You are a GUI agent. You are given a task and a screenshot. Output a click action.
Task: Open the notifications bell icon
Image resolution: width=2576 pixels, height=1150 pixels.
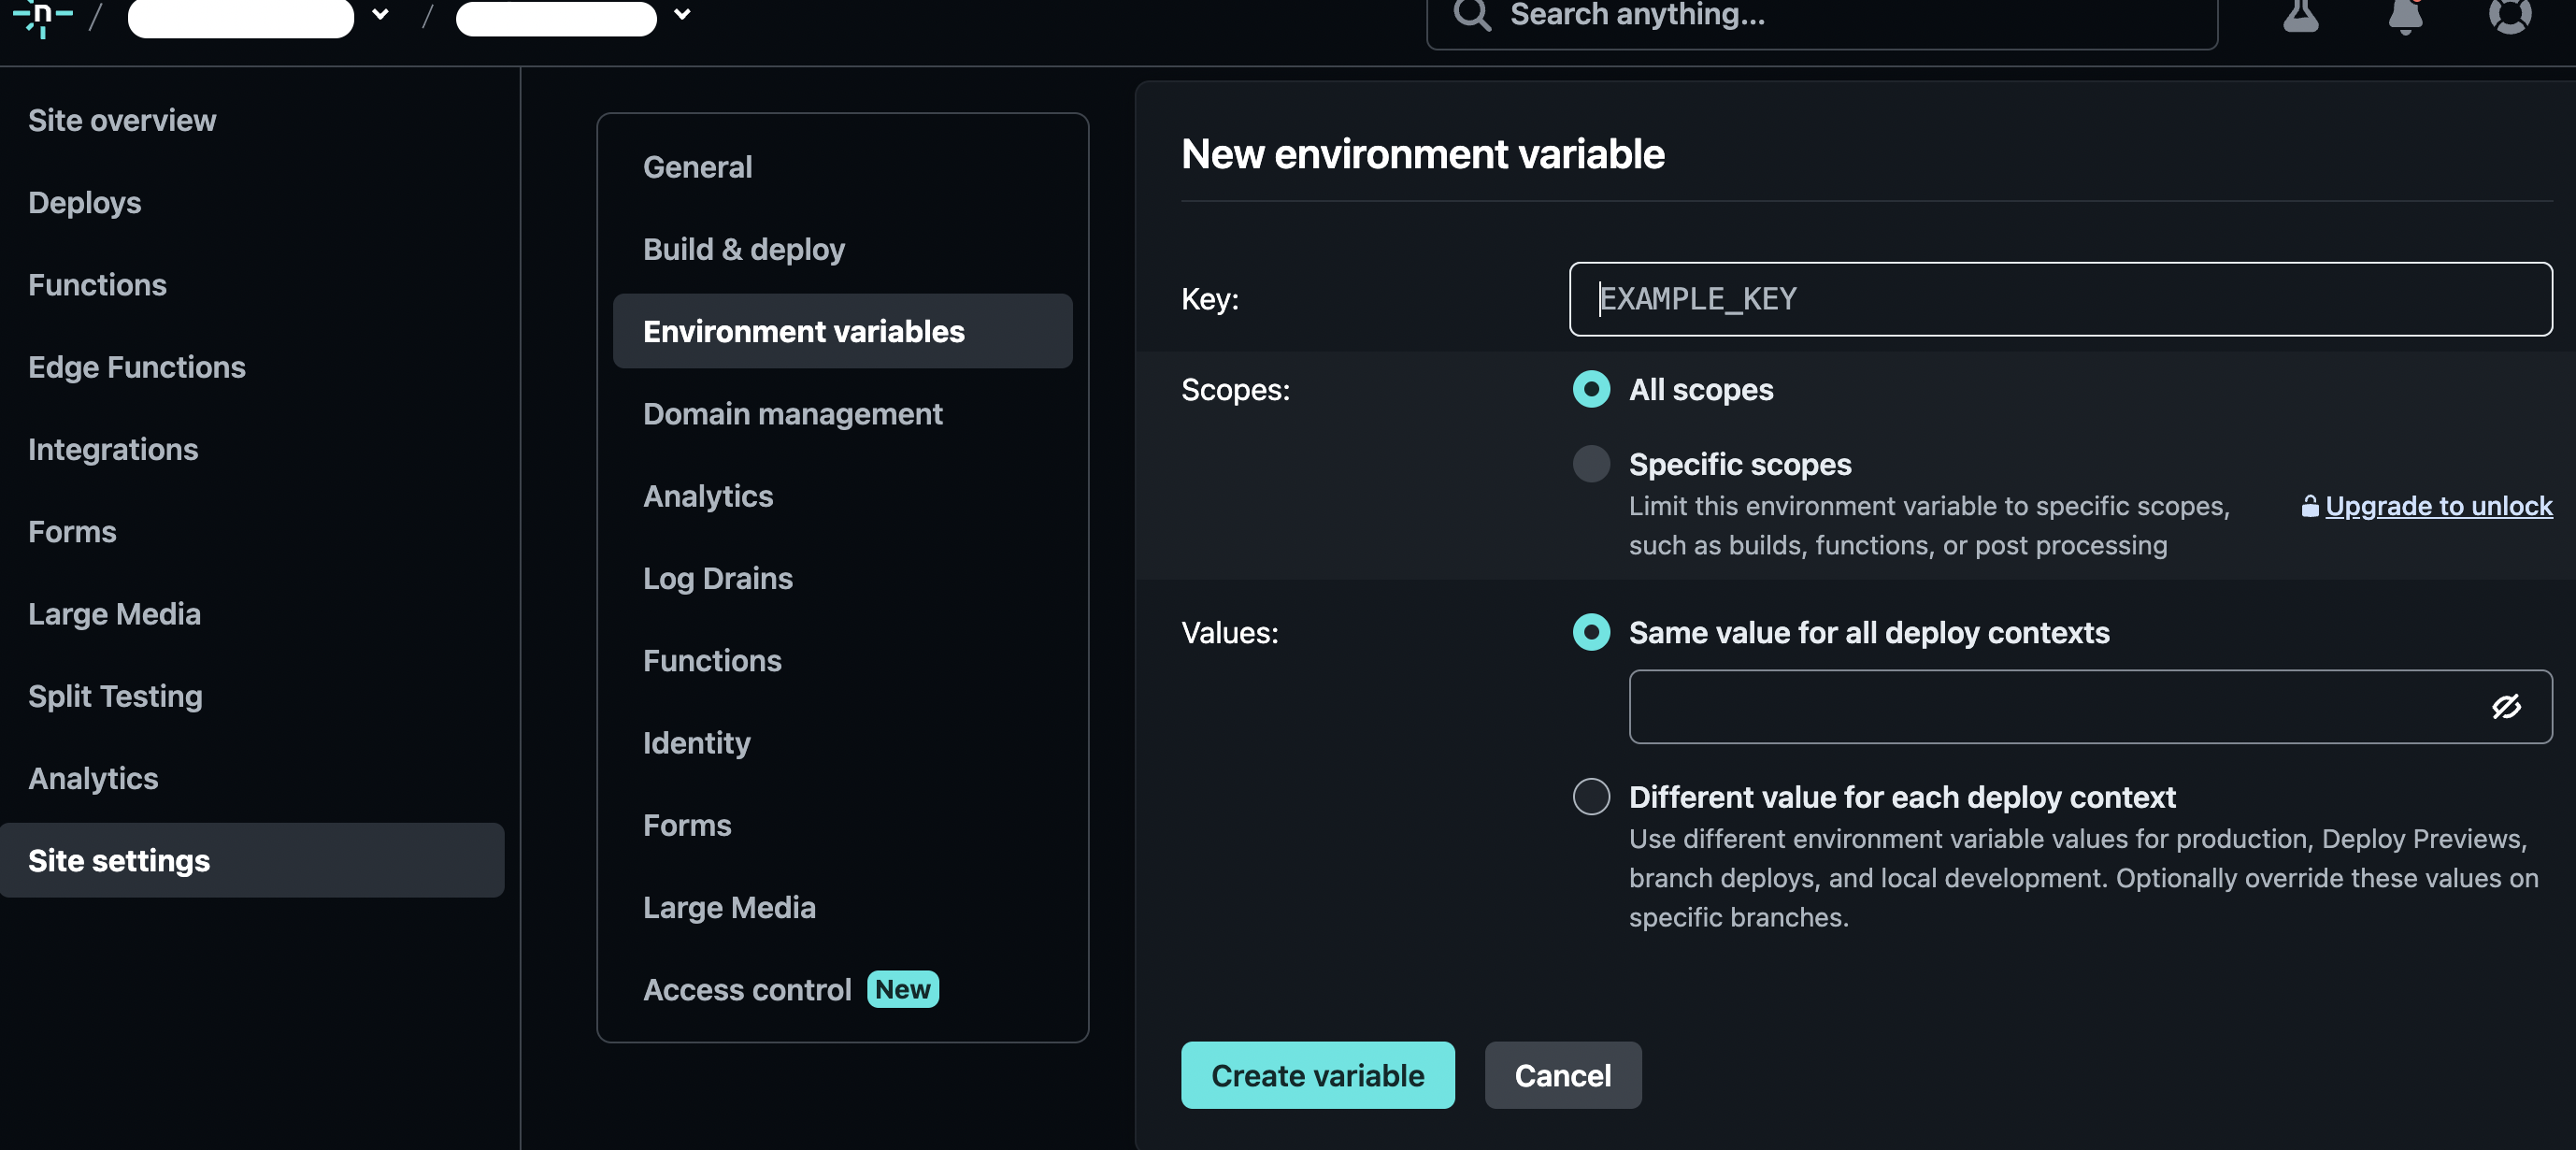tap(2405, 15)
